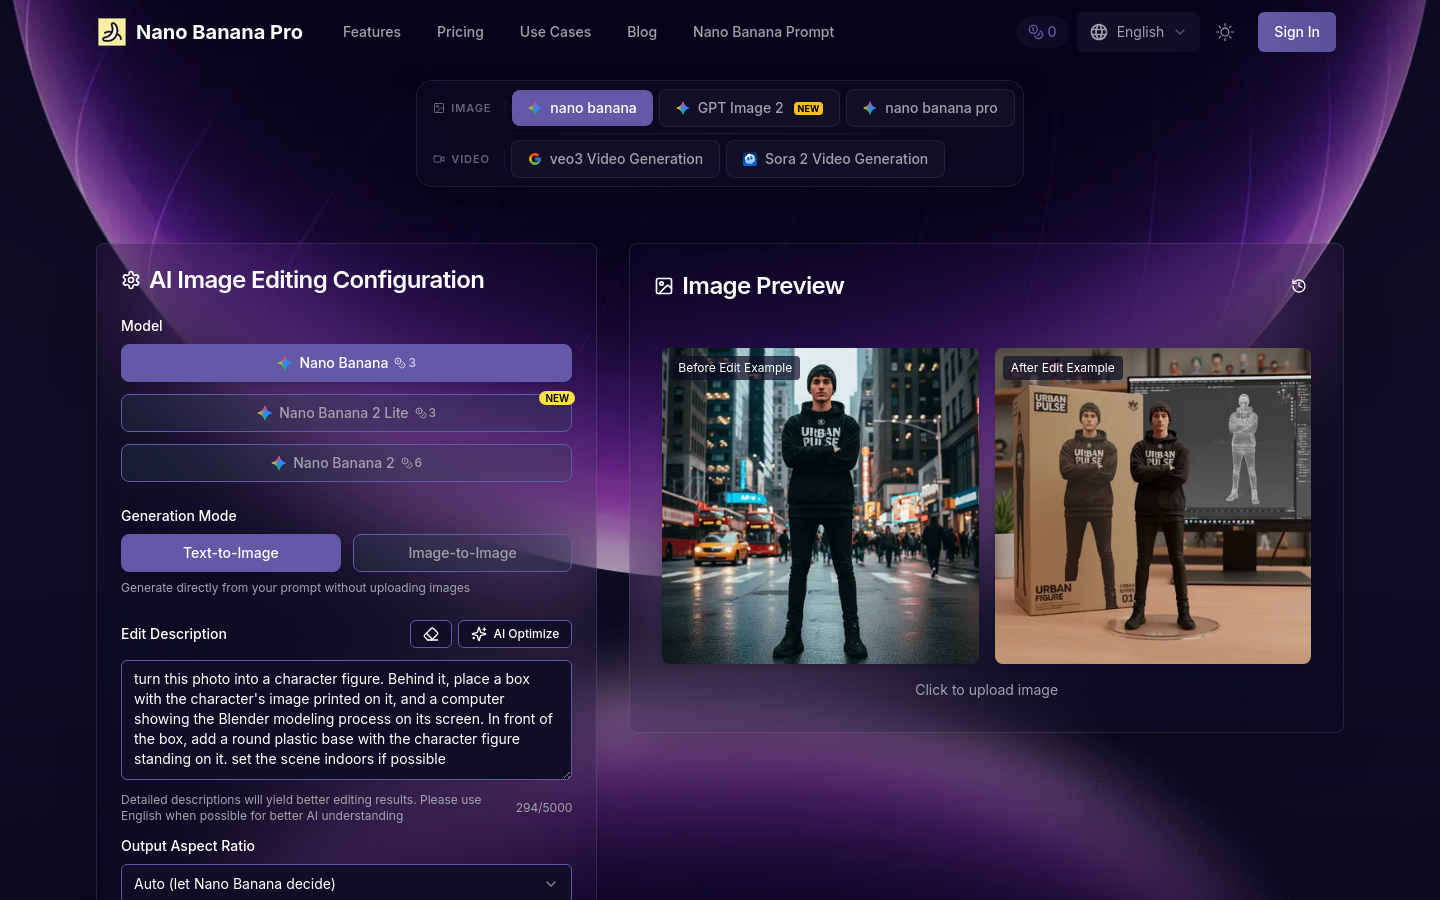Open the Output Aspect Ratio dropdown
The image size is (1440, 900).
point(346,884)
